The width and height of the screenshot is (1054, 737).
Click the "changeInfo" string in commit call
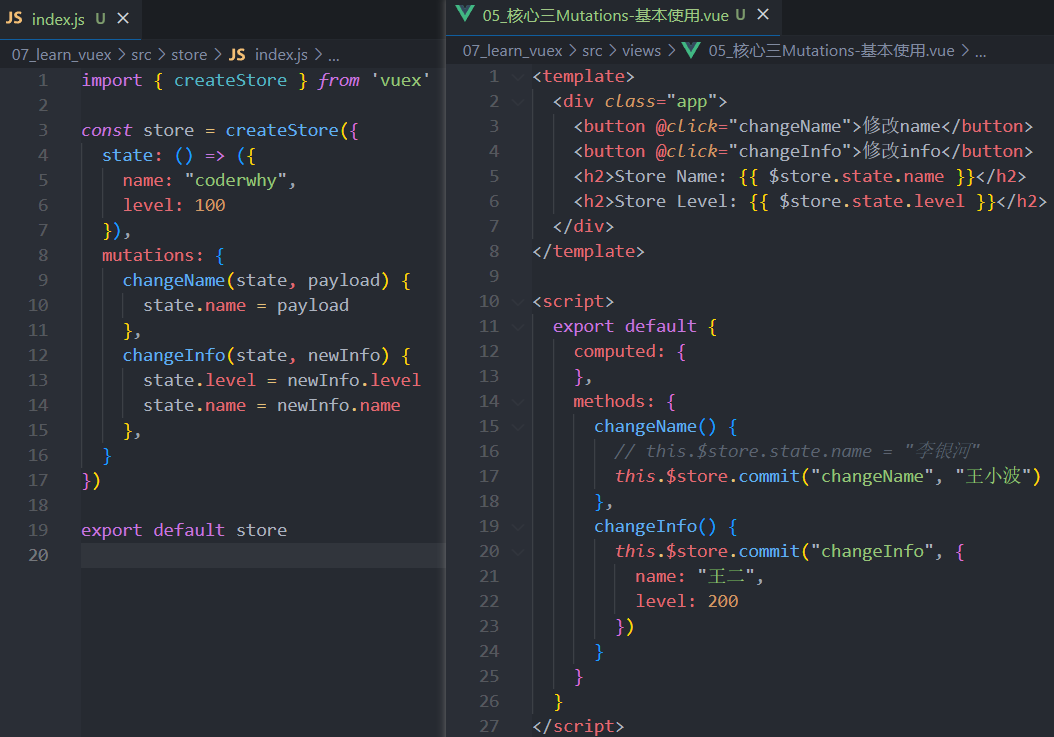click(x=872, y=551)
